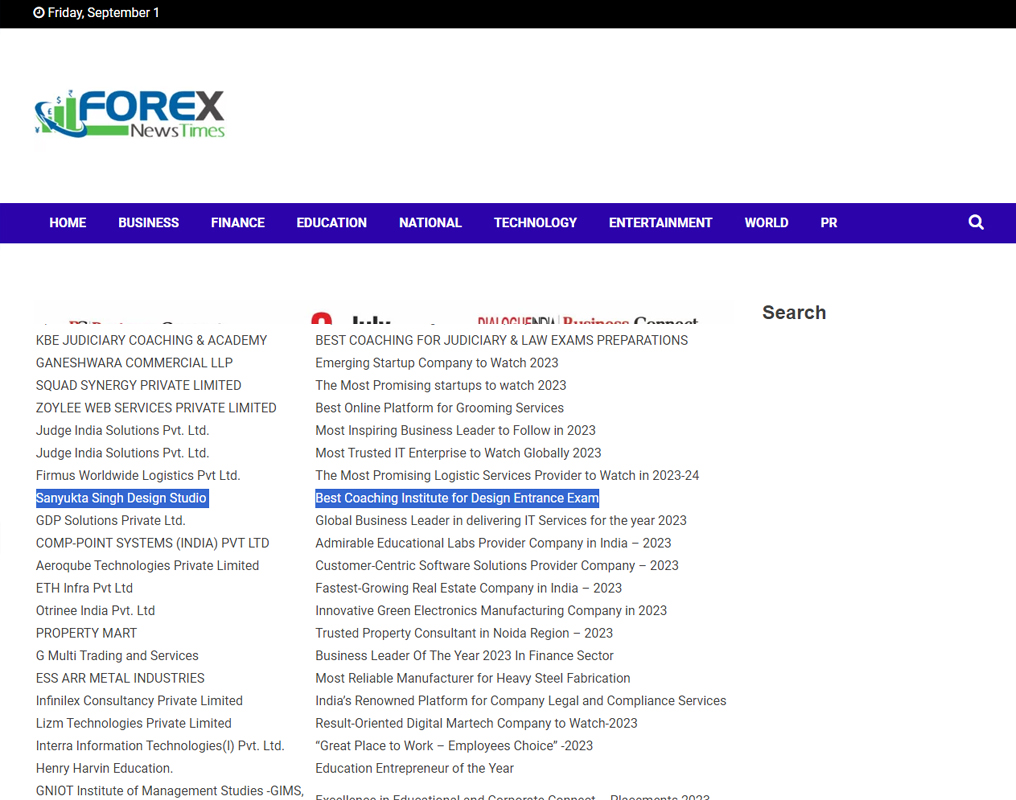The width and height of the screenshot is (1016, 800).
Task: Click GNIOT Institute of Management Studies text
Action: pyautogui.click(x=170, y=791)
